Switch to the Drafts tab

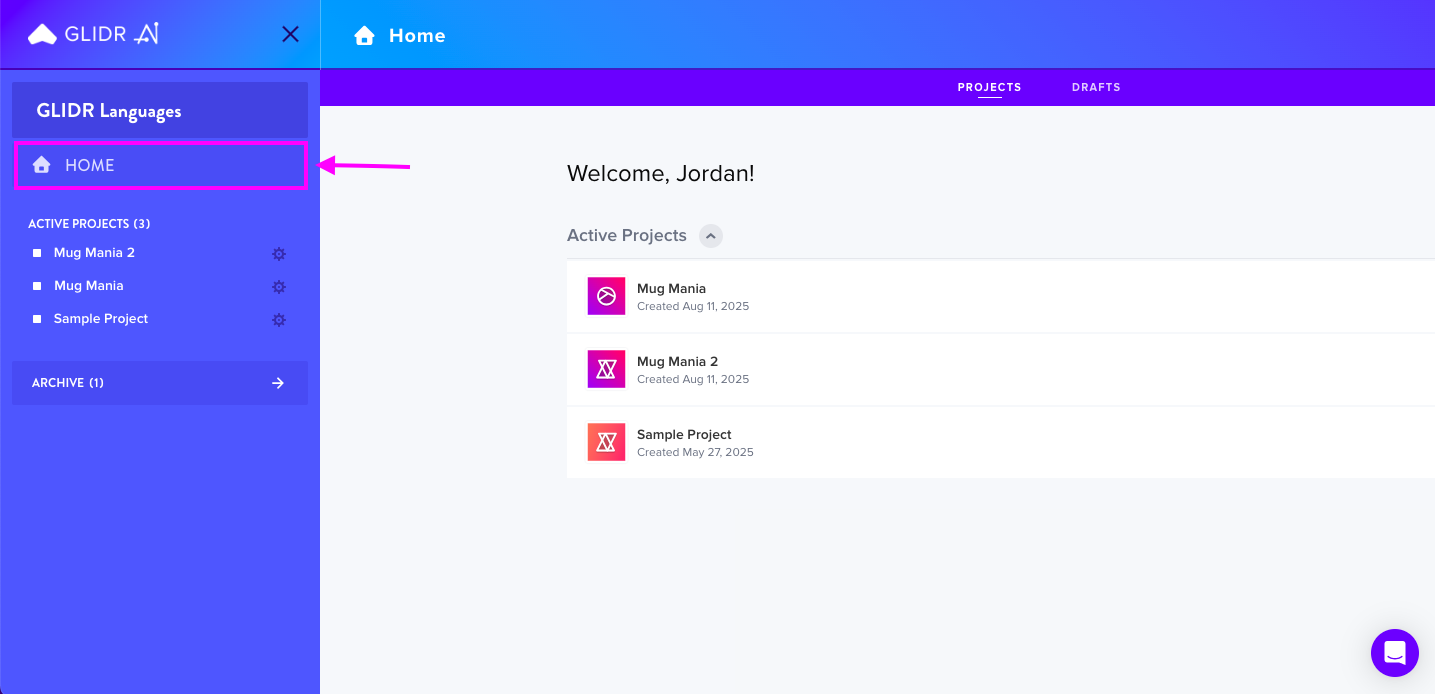pos(1096,87)
